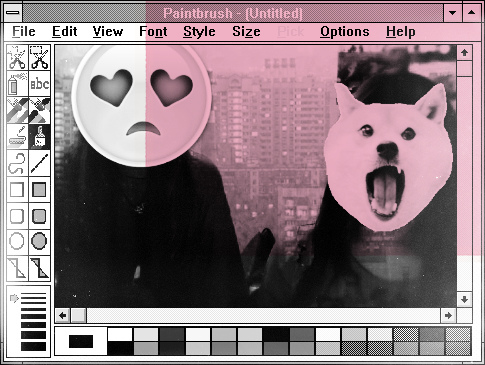Viewport: 485px width, 365px height.
Task: Select the thickest line width
Action: click(x=33, y=347)
